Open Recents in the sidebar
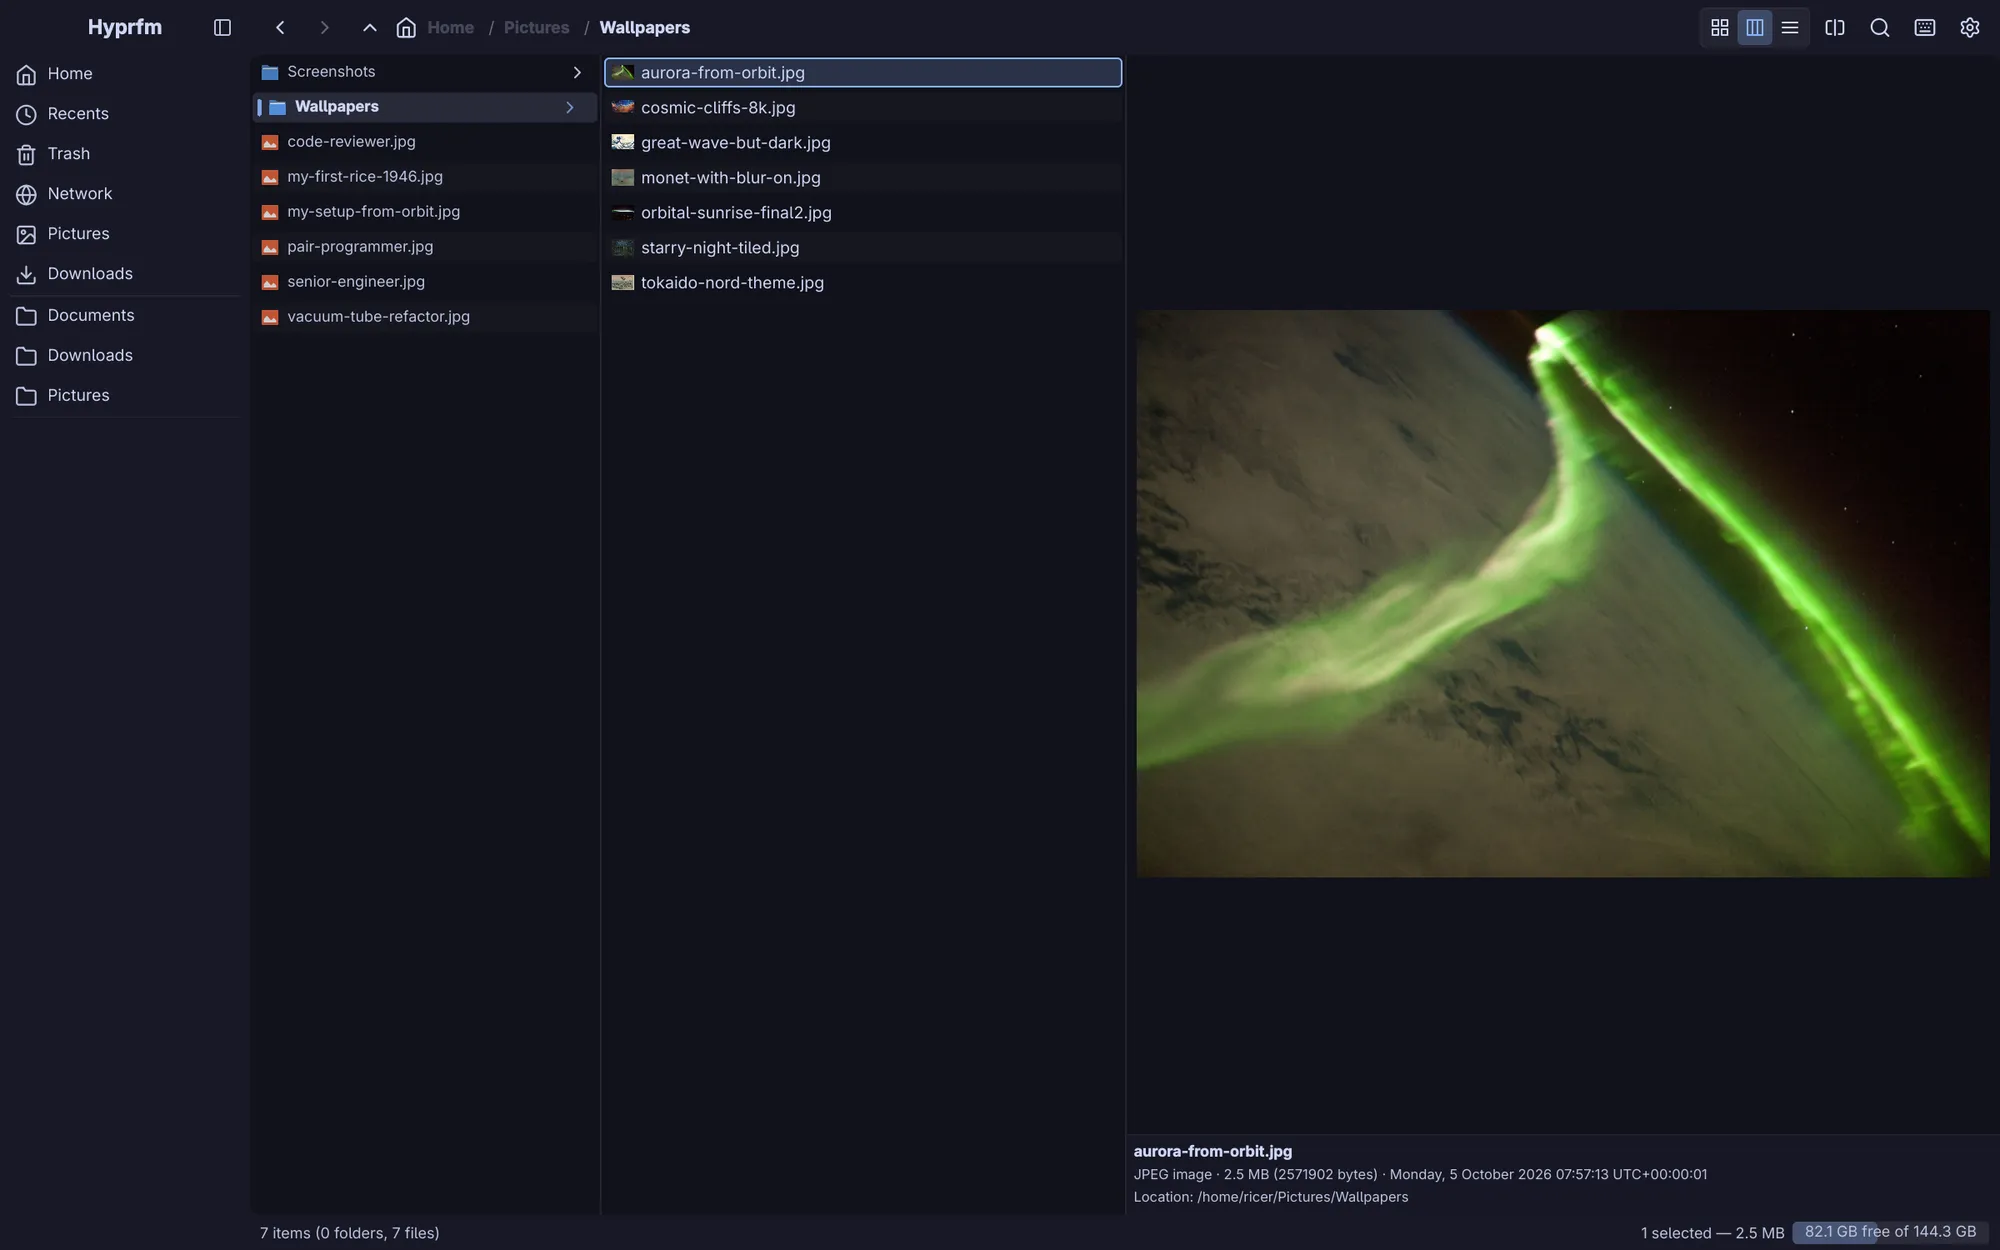This screenshot has width=2000, height=1250. [x=125, y=114]
